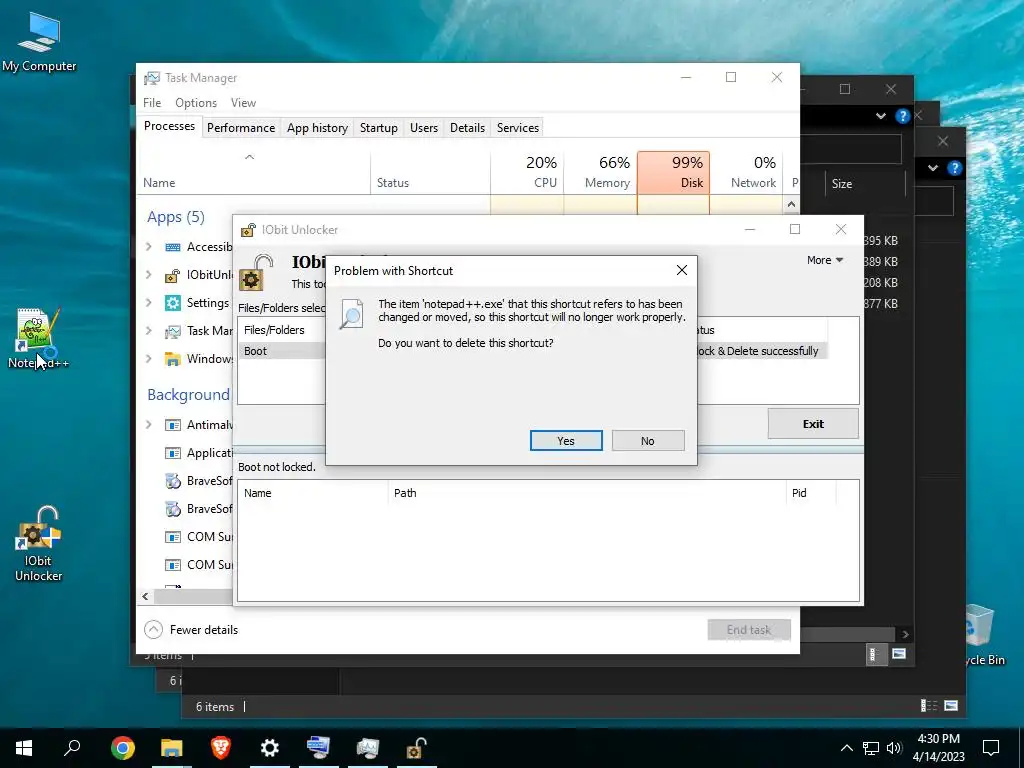This screenshot has width=1024, height=768.
Task: Expand the Accessibility app row
Action: tap(149, 247)
